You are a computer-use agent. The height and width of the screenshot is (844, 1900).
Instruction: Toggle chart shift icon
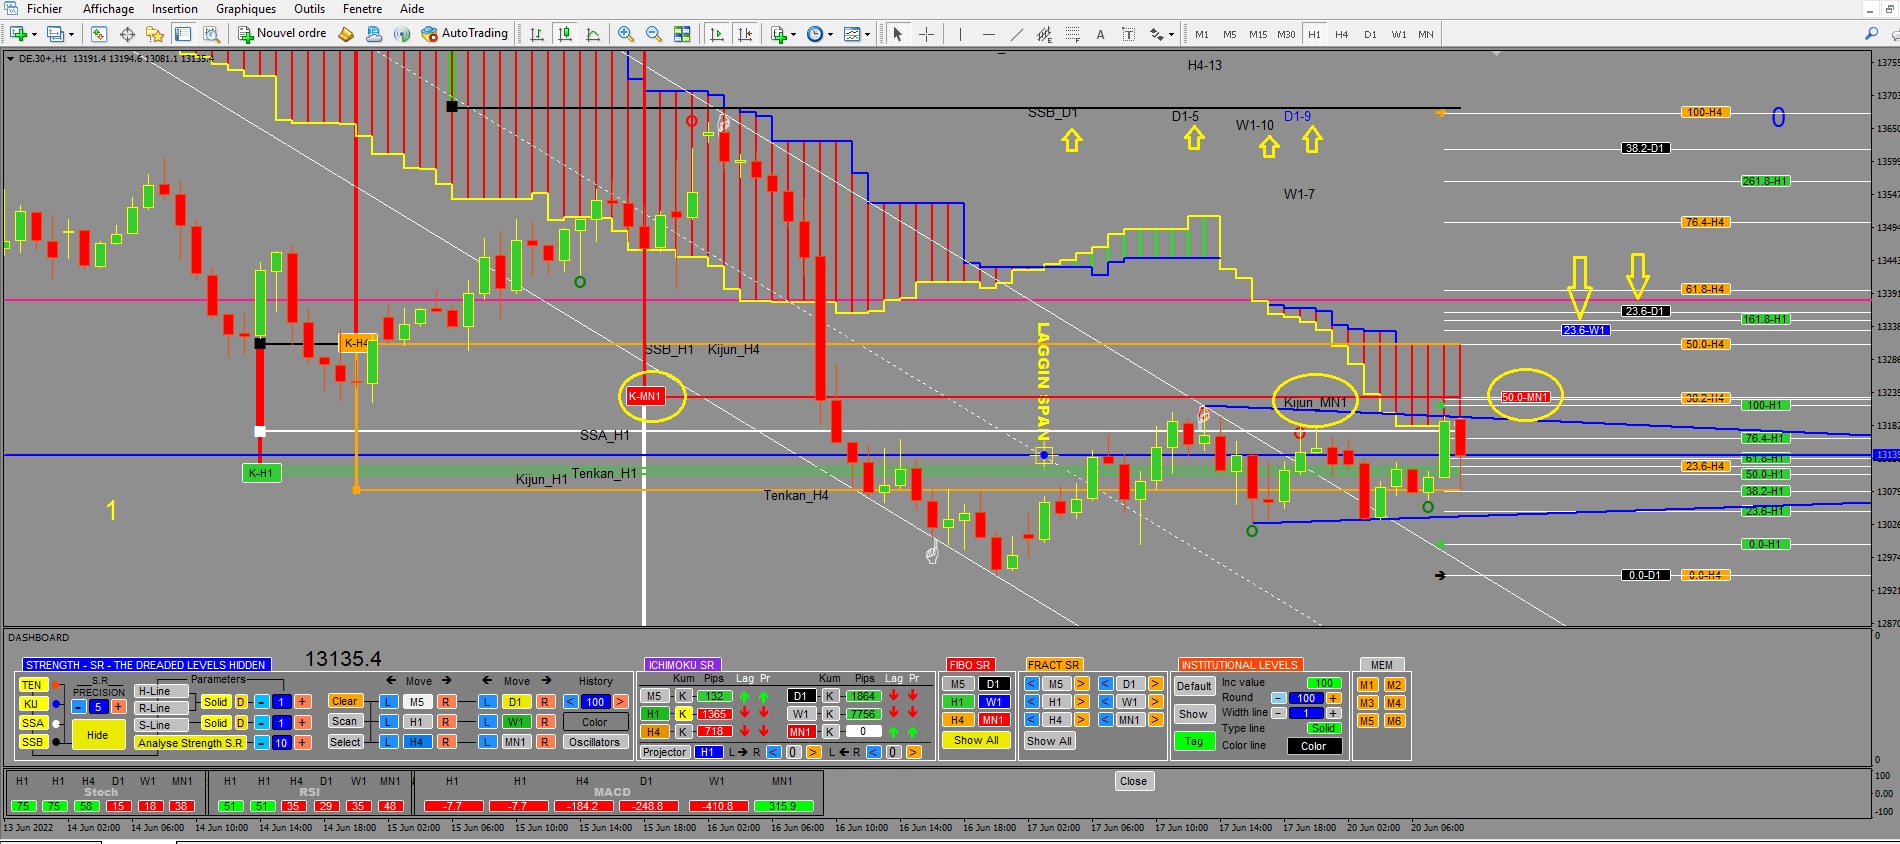745,34
